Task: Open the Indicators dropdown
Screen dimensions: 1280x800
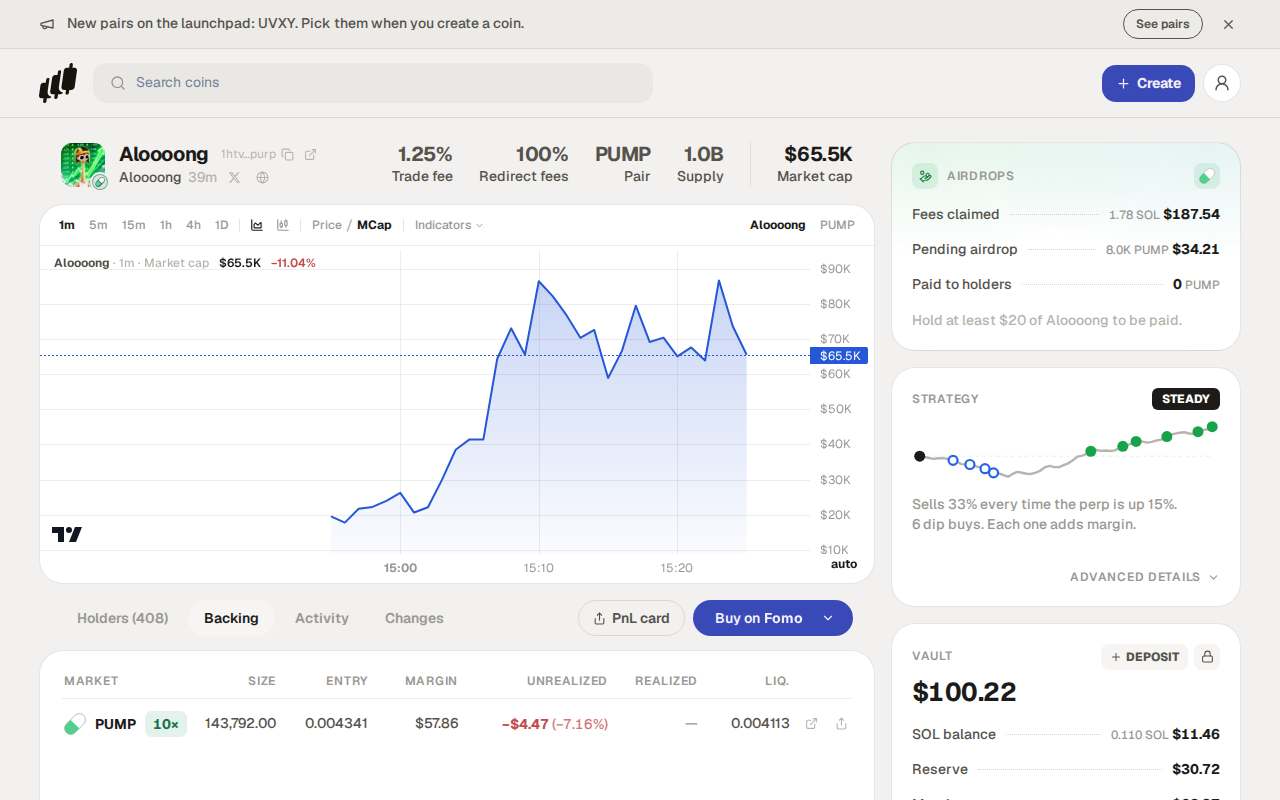Action: pos(449,225)
